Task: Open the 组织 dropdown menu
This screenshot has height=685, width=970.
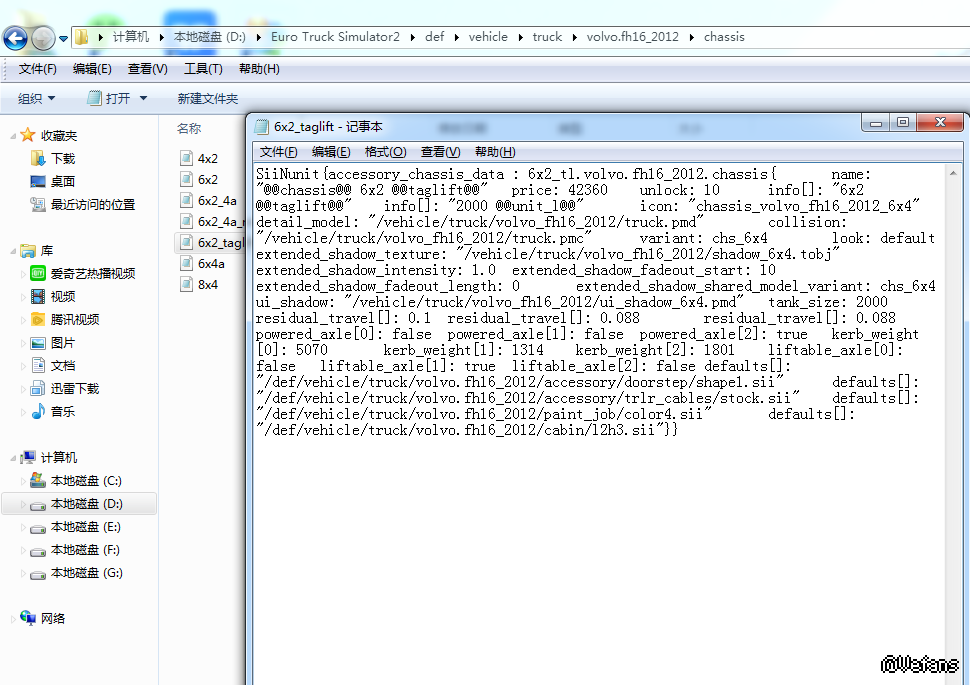Action: click(x=37, y=98)
